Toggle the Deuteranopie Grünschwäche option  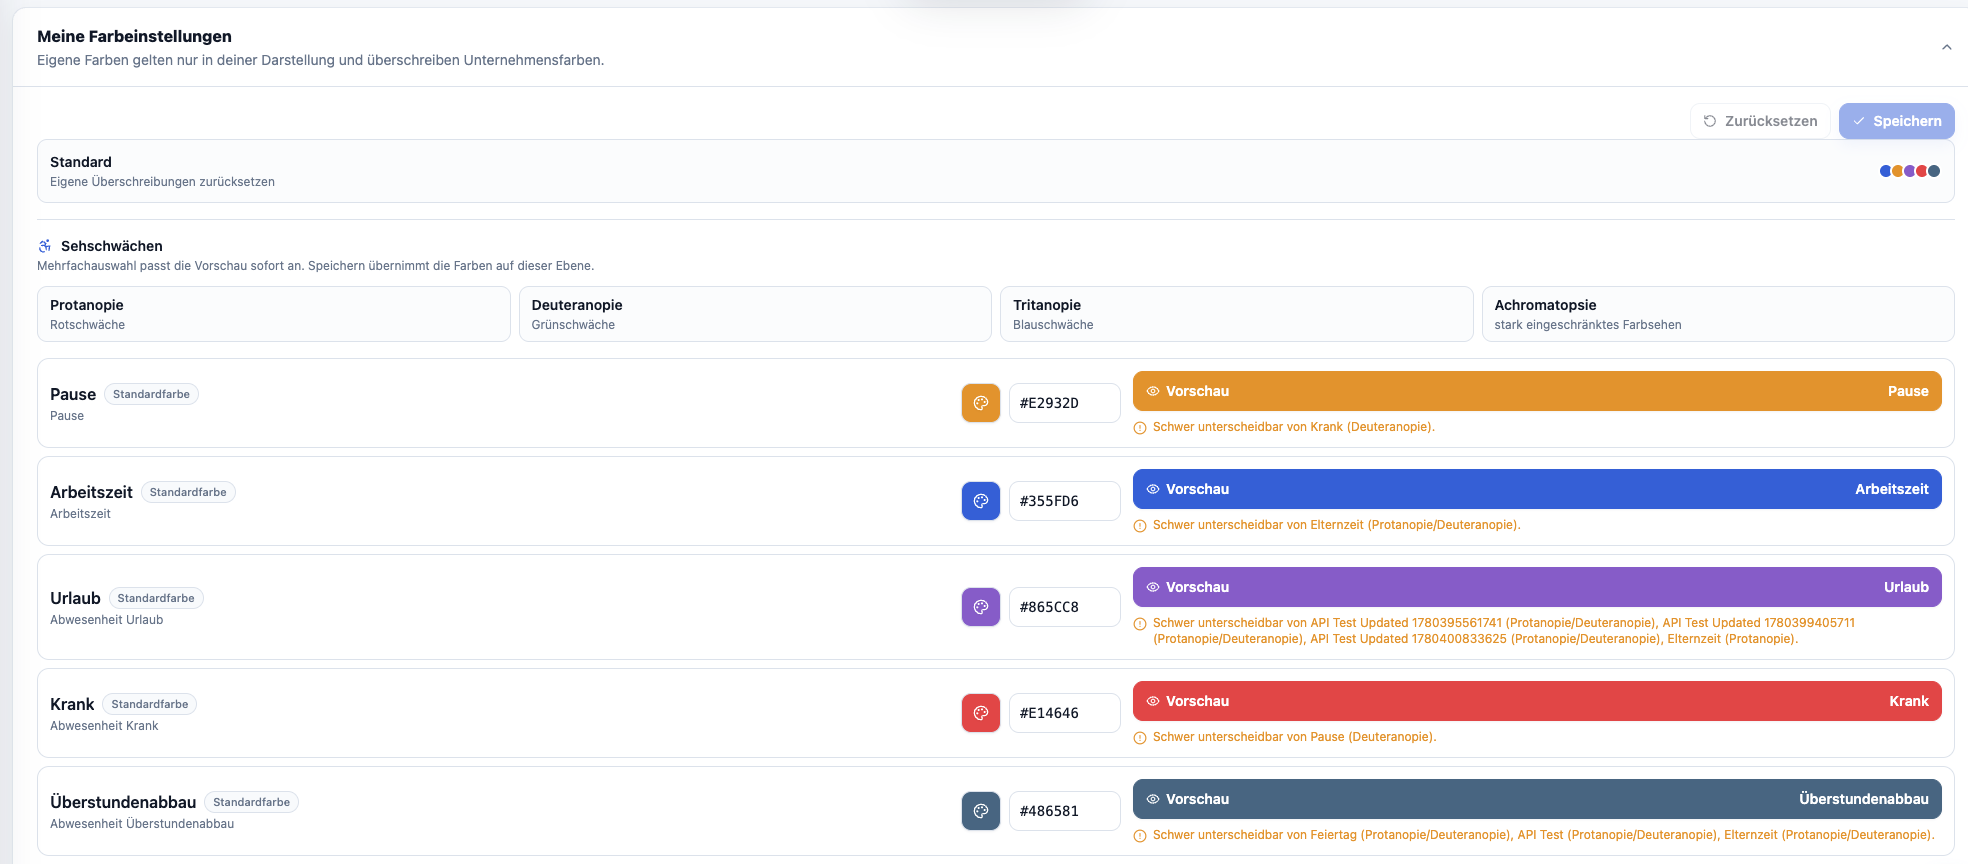tap(755, 314)
